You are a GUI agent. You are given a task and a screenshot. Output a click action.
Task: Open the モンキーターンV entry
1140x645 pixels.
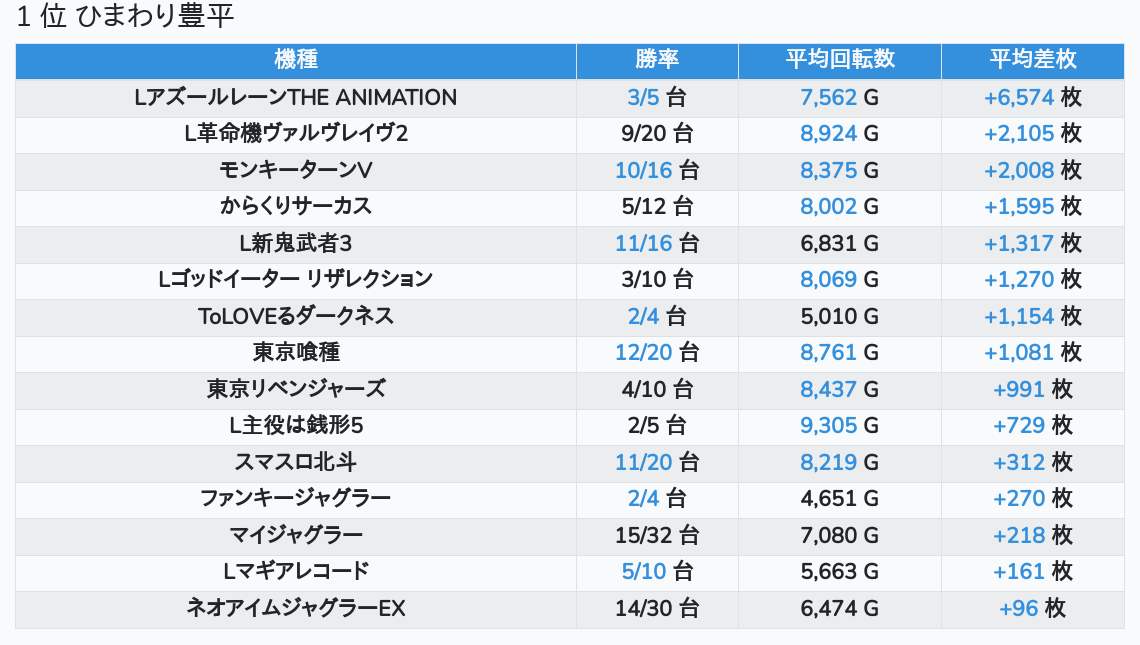coord(296,170)
